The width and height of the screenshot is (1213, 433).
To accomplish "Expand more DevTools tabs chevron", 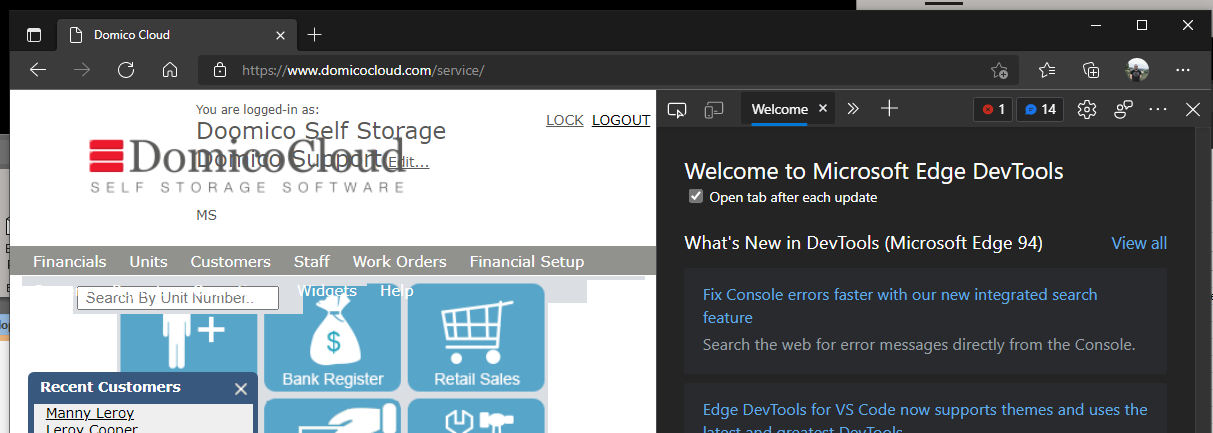I will (x=853, y=109).
